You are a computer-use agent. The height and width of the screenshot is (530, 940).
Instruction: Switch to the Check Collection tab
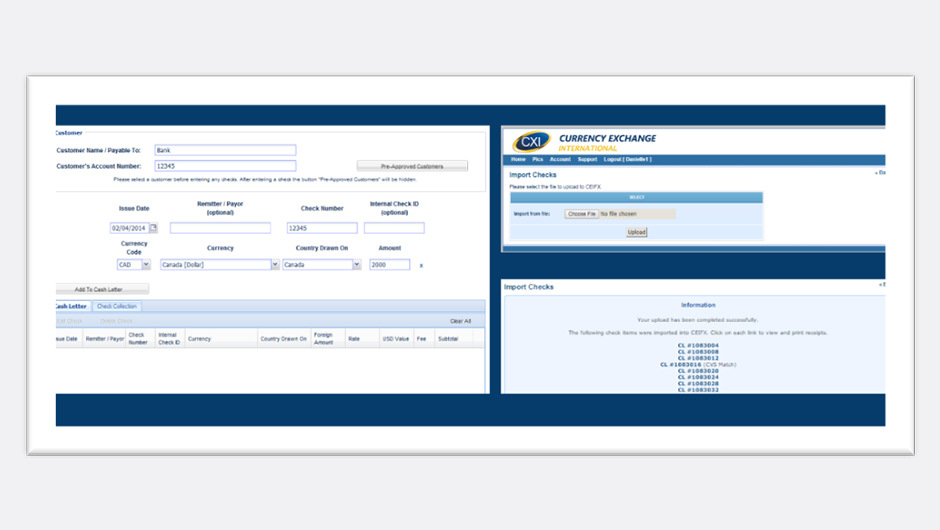pos(117,306)
